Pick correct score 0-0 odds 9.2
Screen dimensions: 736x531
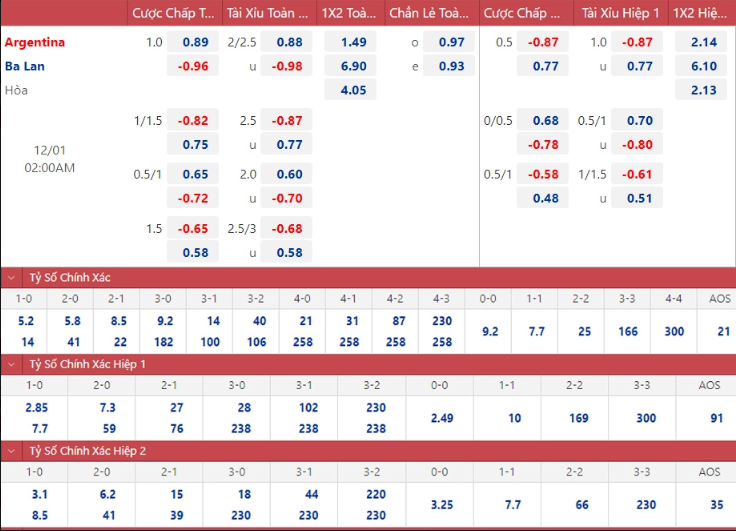[x=488, y=331]
